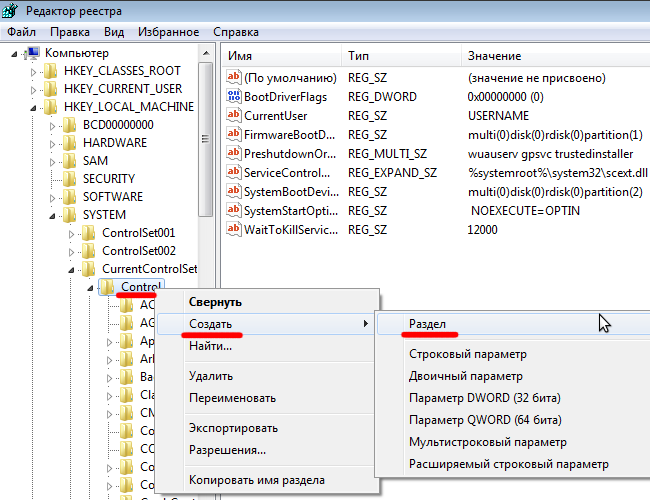
Task: Expand the HARDWARE key arrow
Action: (x=53, y=143)
